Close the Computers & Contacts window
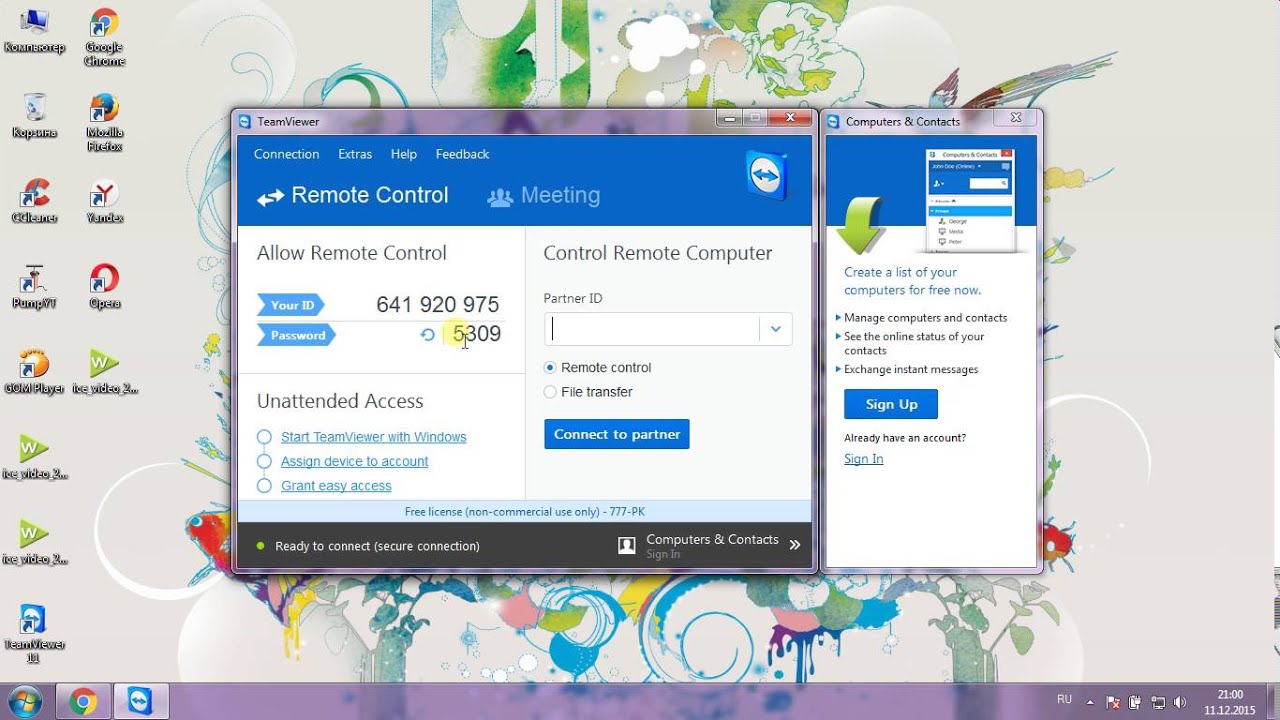This screenshot has height=720, width=1280. coord(1016,118)
